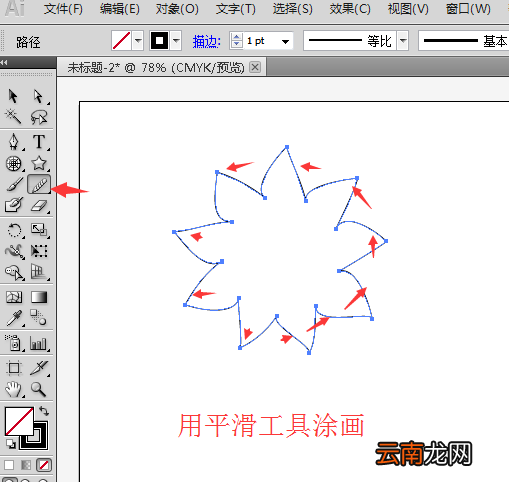Screen dimensions: 509x482
Task: Set paint mode to None
Action: tap(44, 465)
